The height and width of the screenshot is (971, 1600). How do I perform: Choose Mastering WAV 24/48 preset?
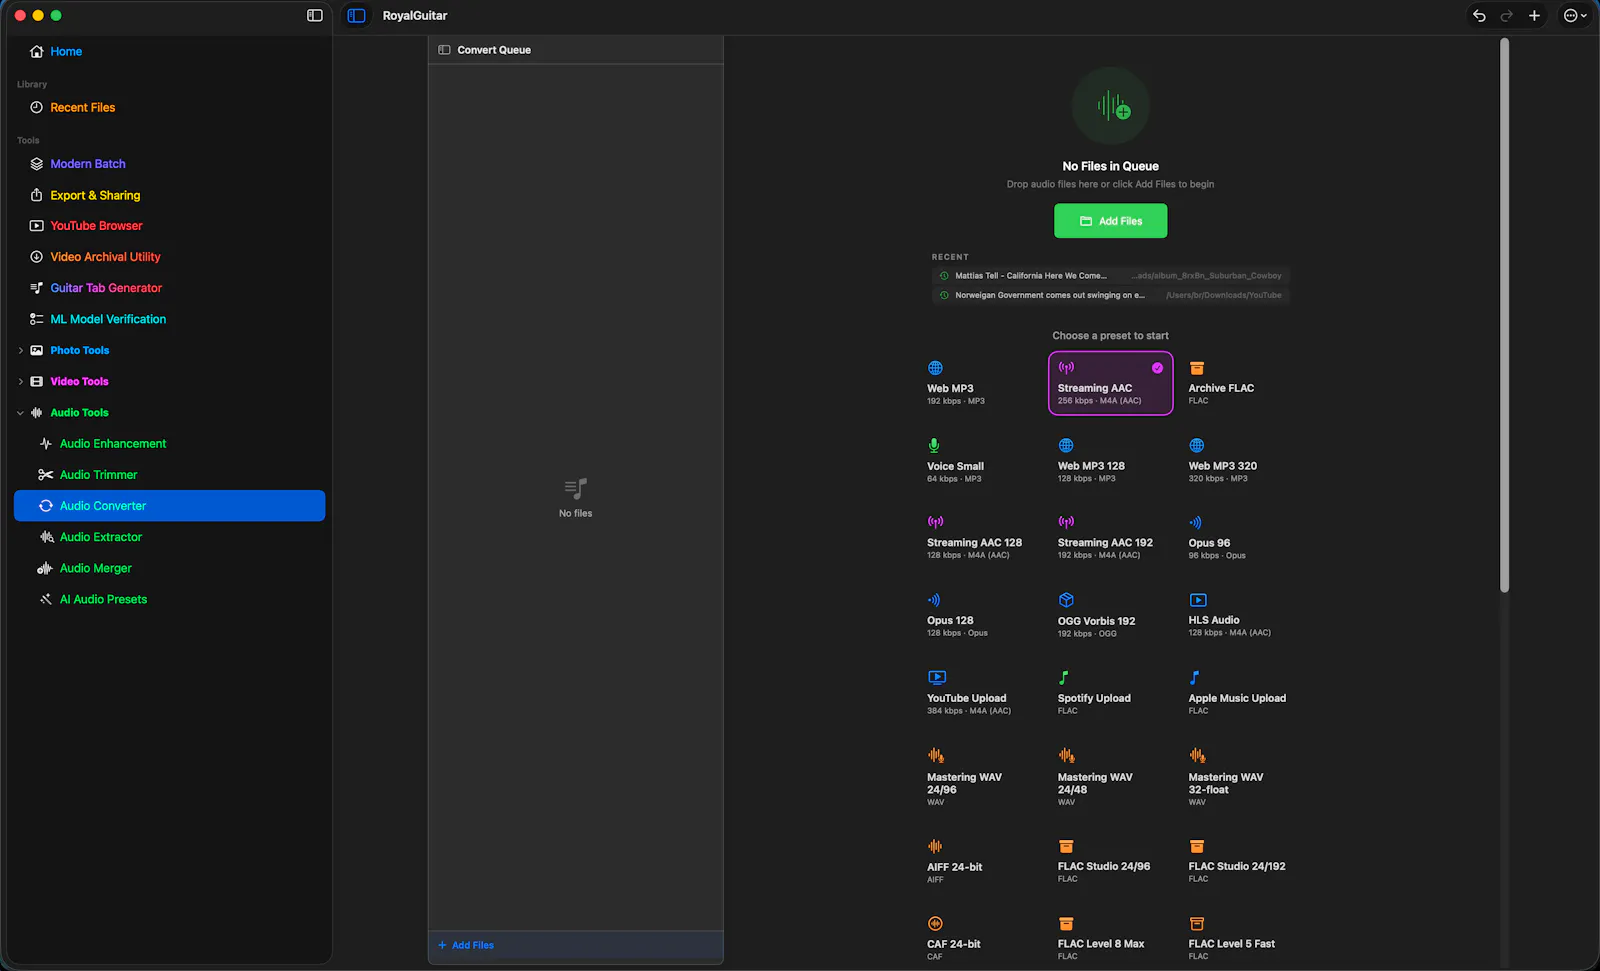[x=1110, y=777]
